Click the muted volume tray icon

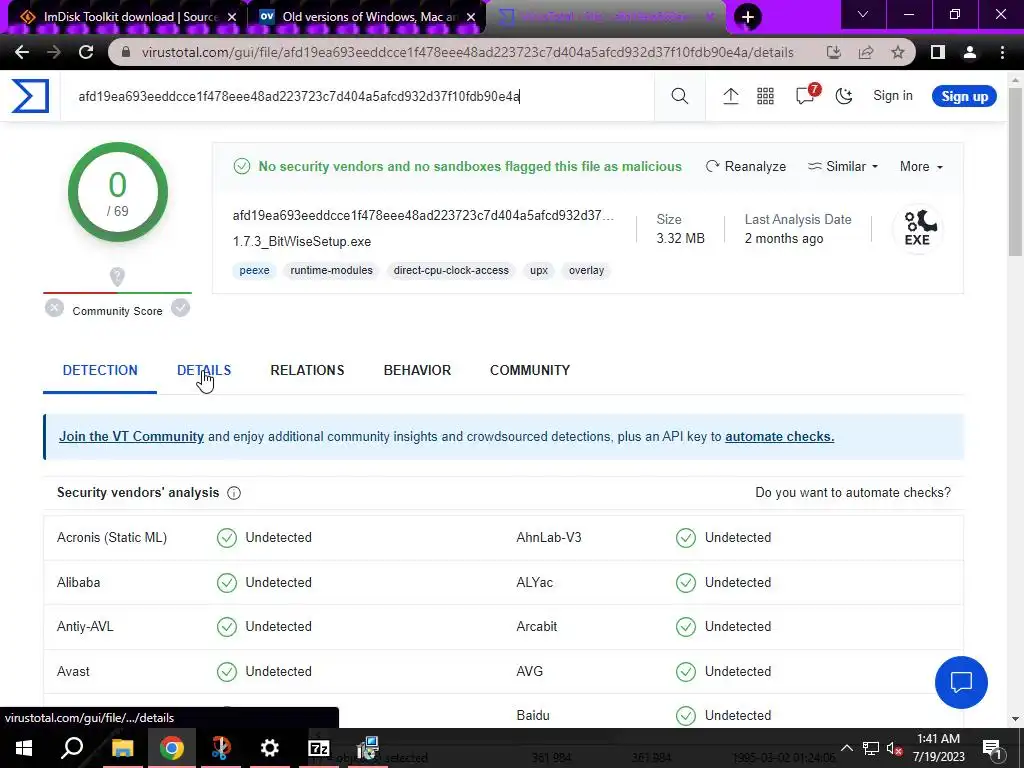click(895, 748)
